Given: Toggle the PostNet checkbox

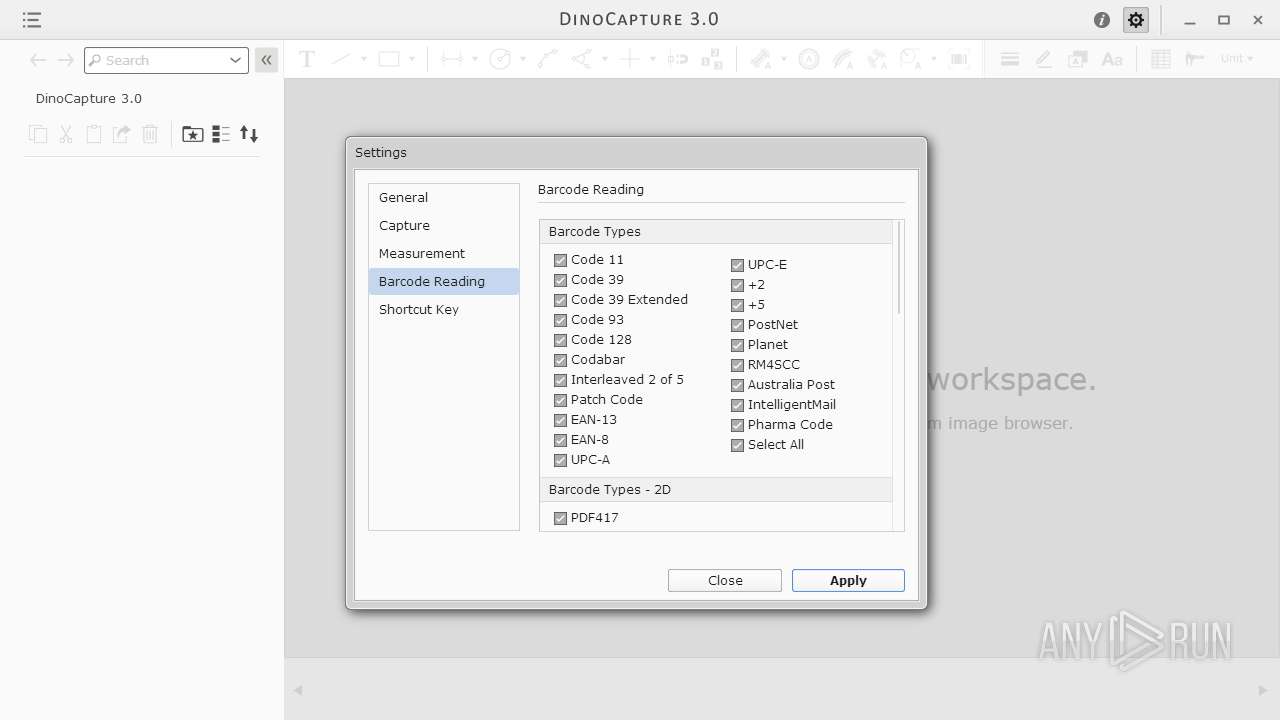Looking at the screenshot, I should [x=737, y=325].
